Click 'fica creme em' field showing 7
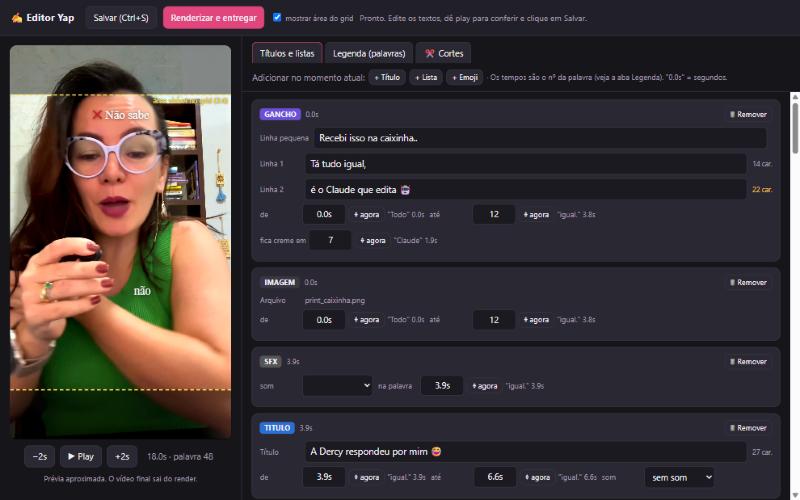The image size is (800, 500). [x=330, y=240]
